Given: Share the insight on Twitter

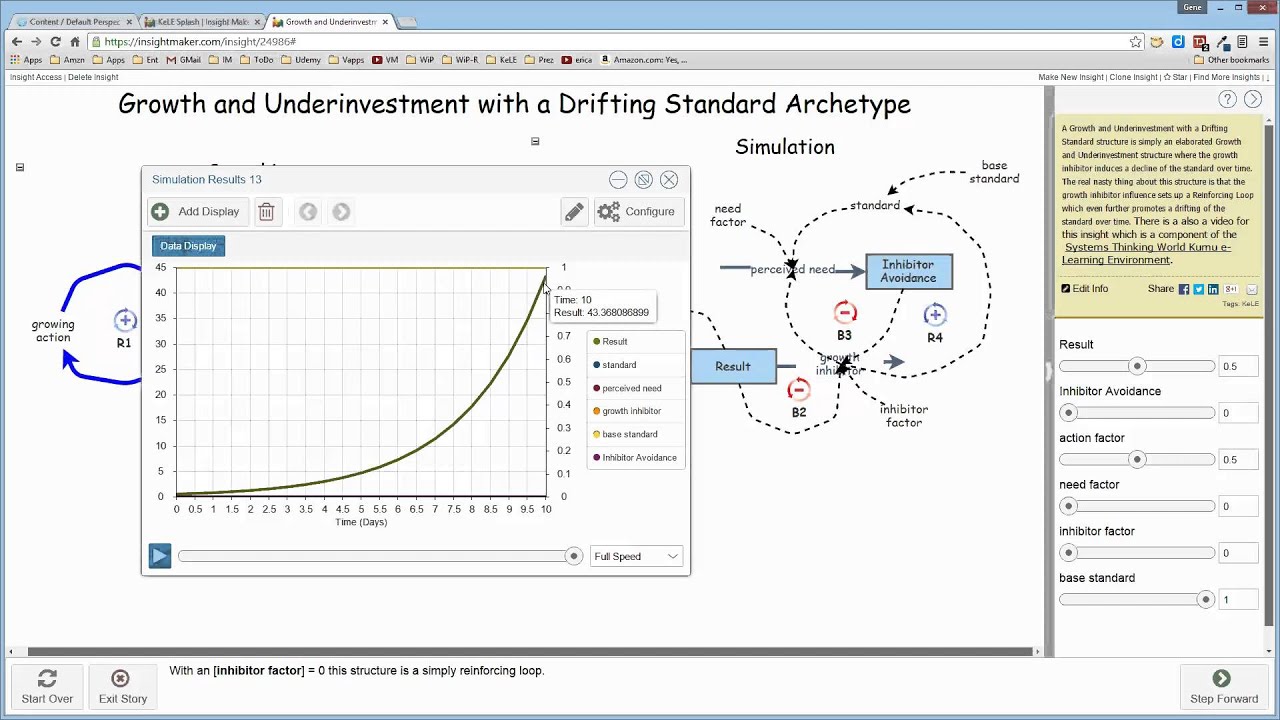Looking at the screenshot, I should pos(1198,289).
